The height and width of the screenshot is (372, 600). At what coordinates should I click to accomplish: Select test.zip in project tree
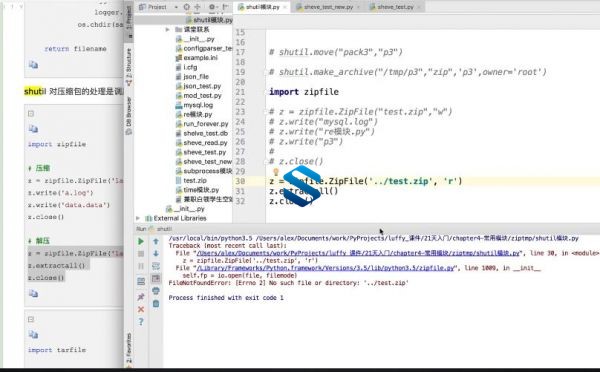pos(191,180)
